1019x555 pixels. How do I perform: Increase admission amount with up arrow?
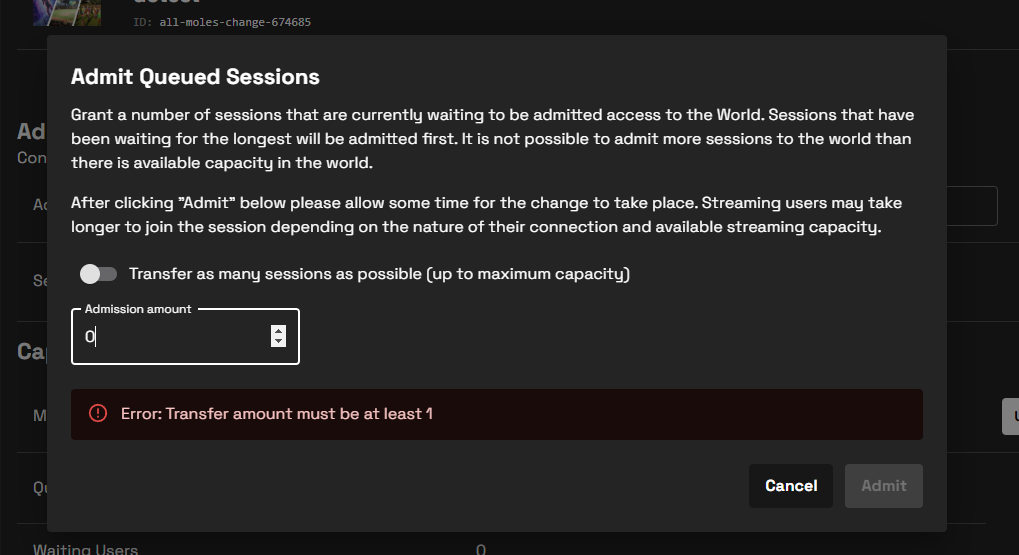tap(278, 331)
